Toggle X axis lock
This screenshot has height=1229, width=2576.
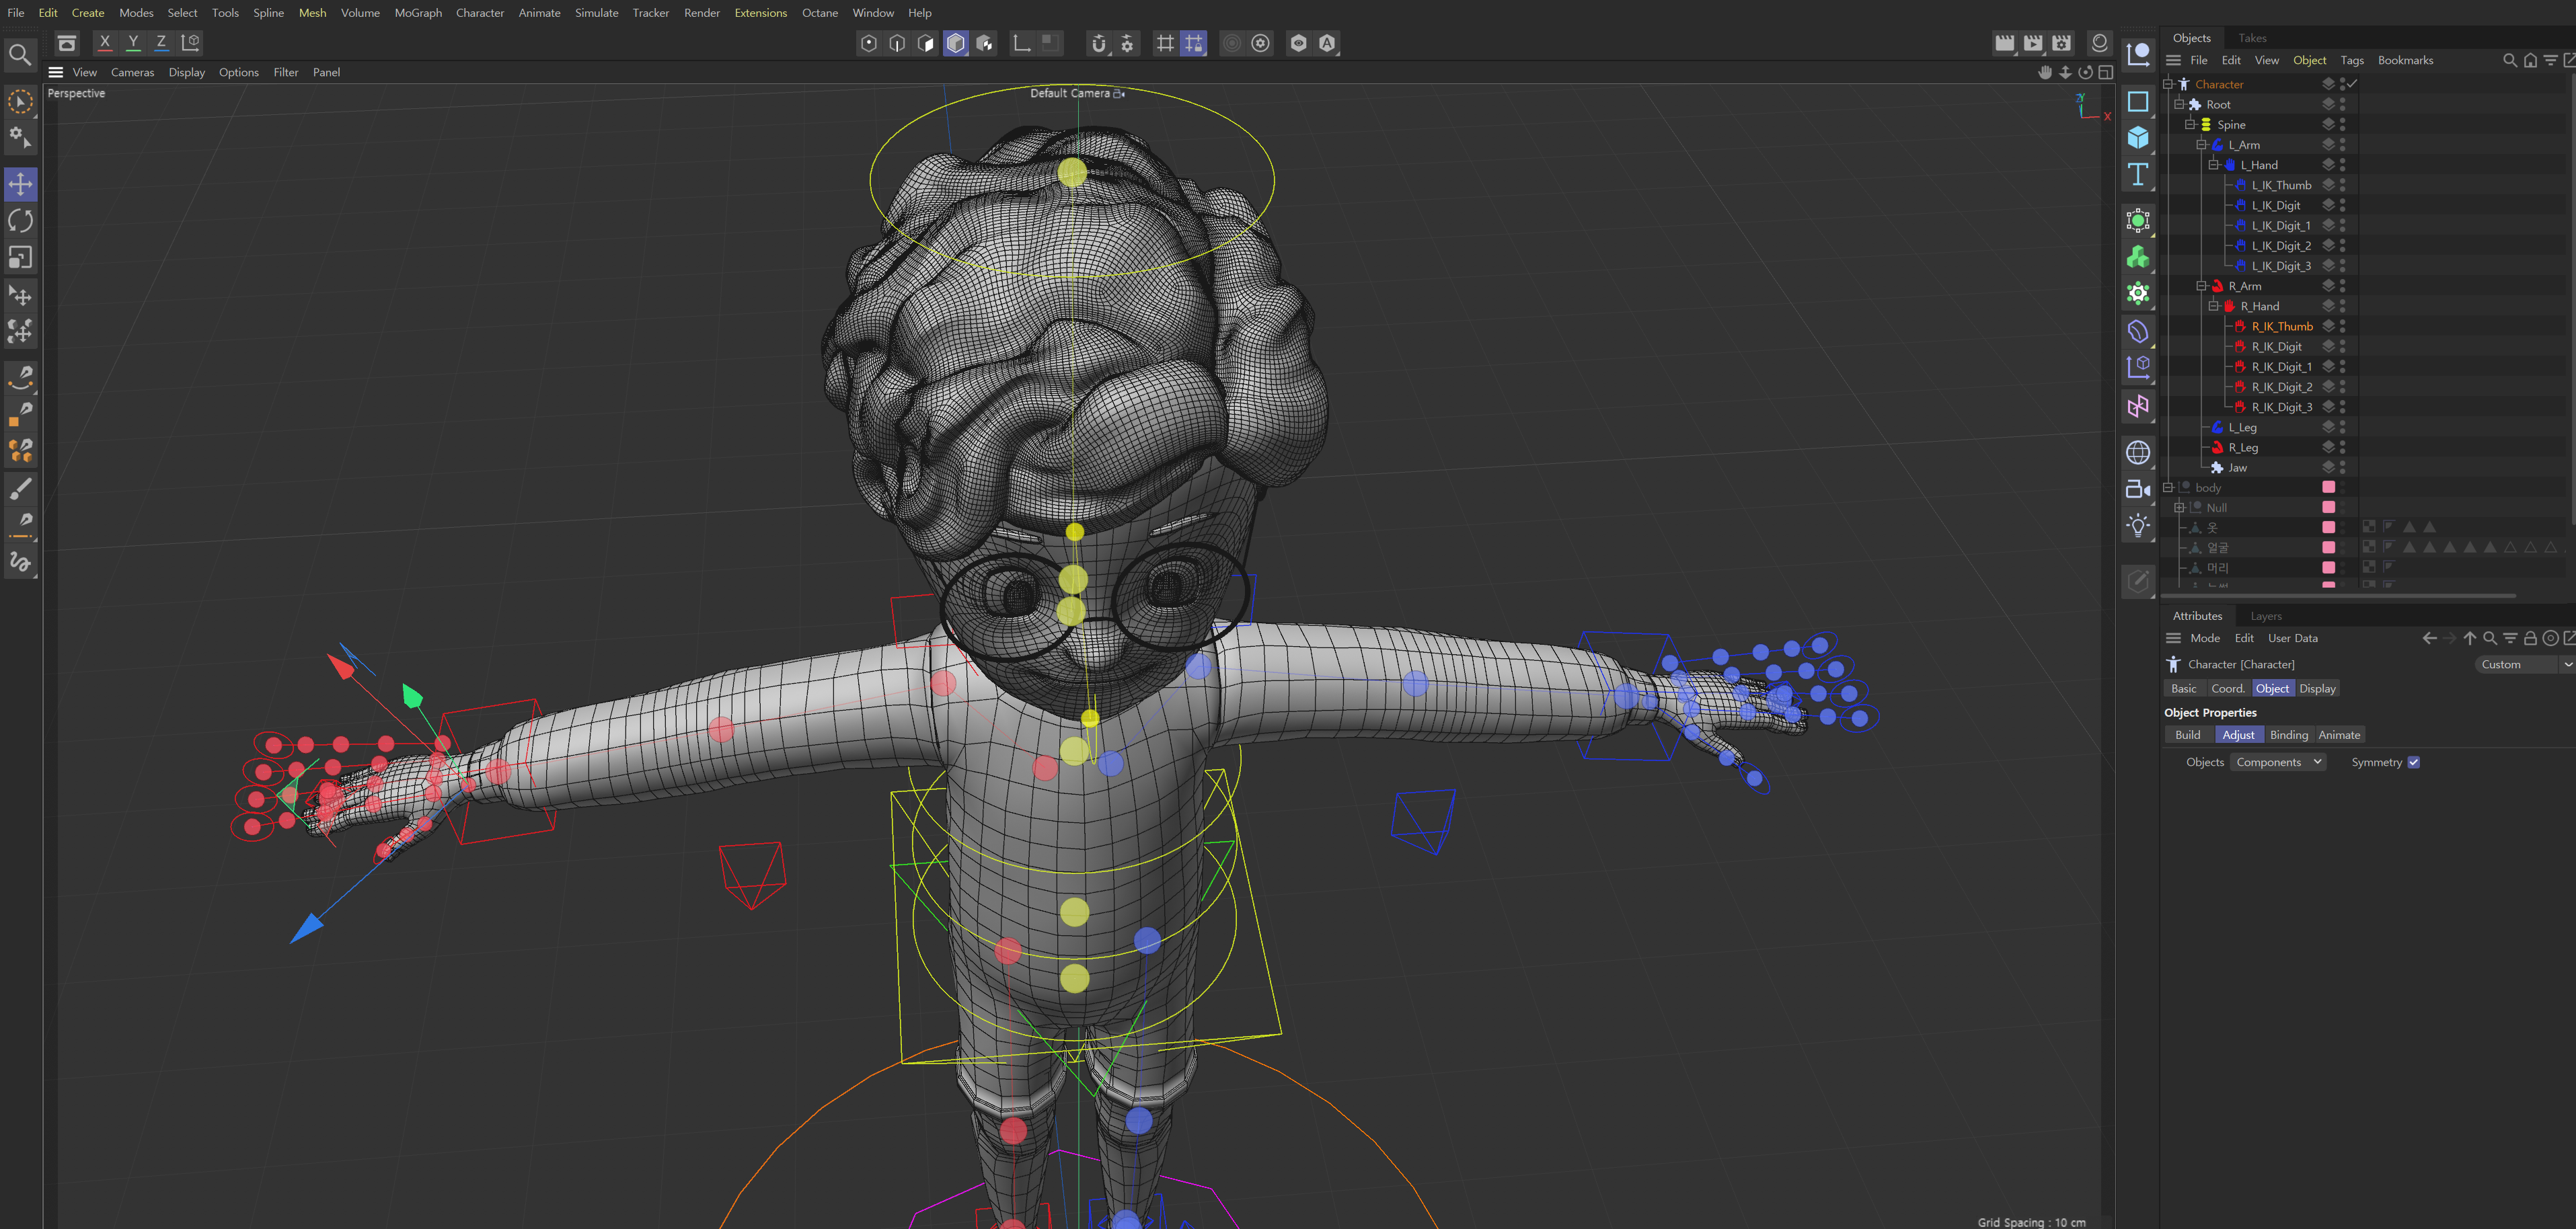pyautogui.click(x=104, y=42)
